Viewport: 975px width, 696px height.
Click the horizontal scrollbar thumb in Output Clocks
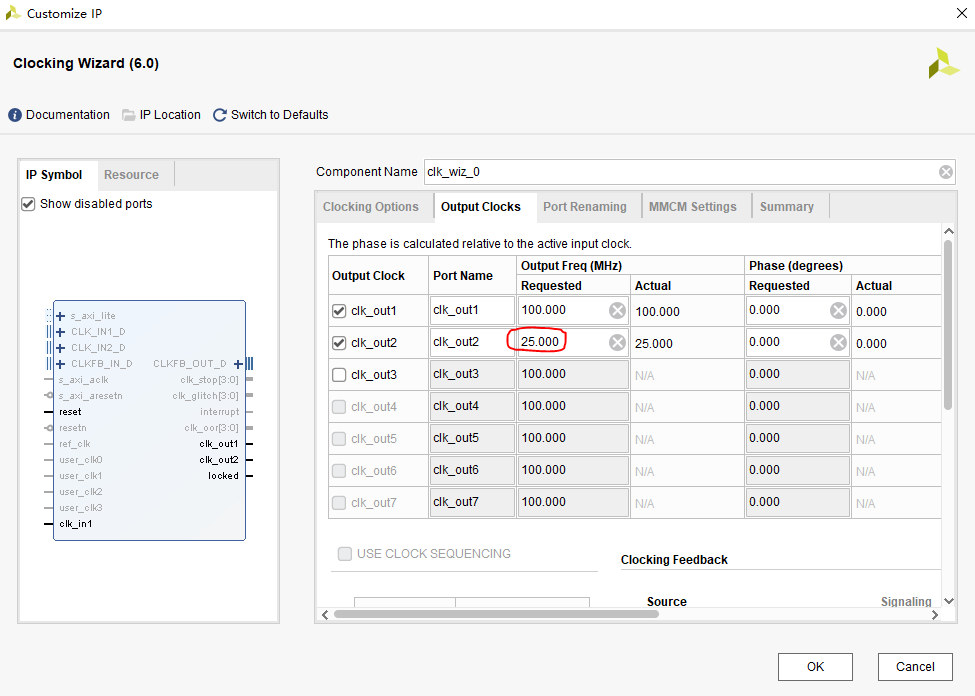click(x=496, y=615)
